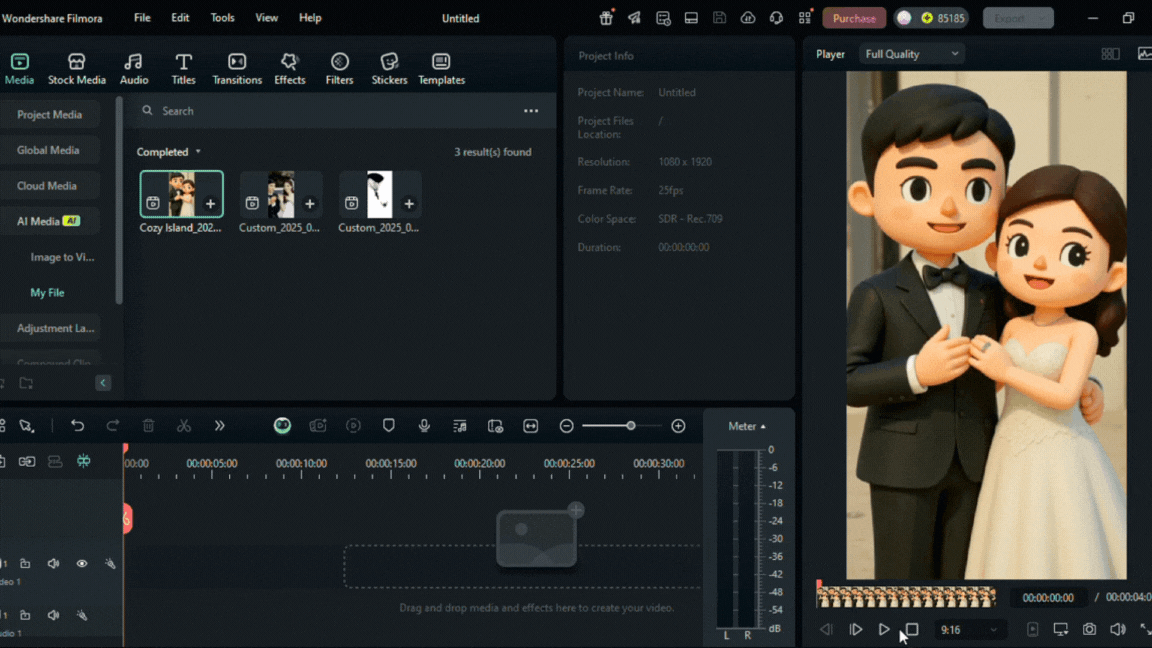
Task: Toggle the green timeline snapping icon
Action: pyautogui.click(x=84, y=461)
